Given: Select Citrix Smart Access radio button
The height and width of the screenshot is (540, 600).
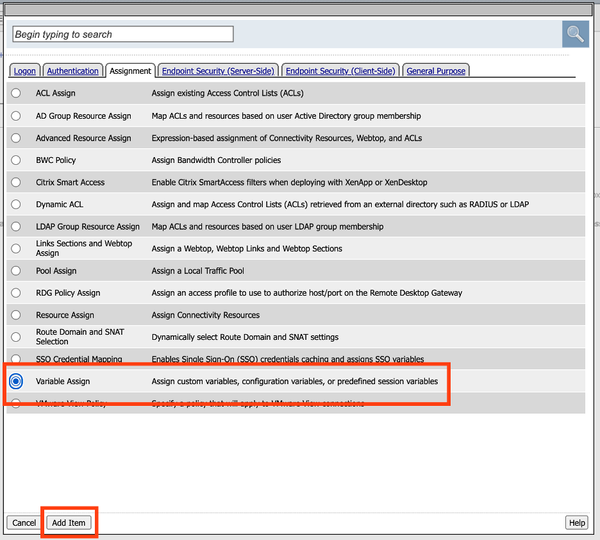Looking at the screenshot, I should [x=16, y=183].
